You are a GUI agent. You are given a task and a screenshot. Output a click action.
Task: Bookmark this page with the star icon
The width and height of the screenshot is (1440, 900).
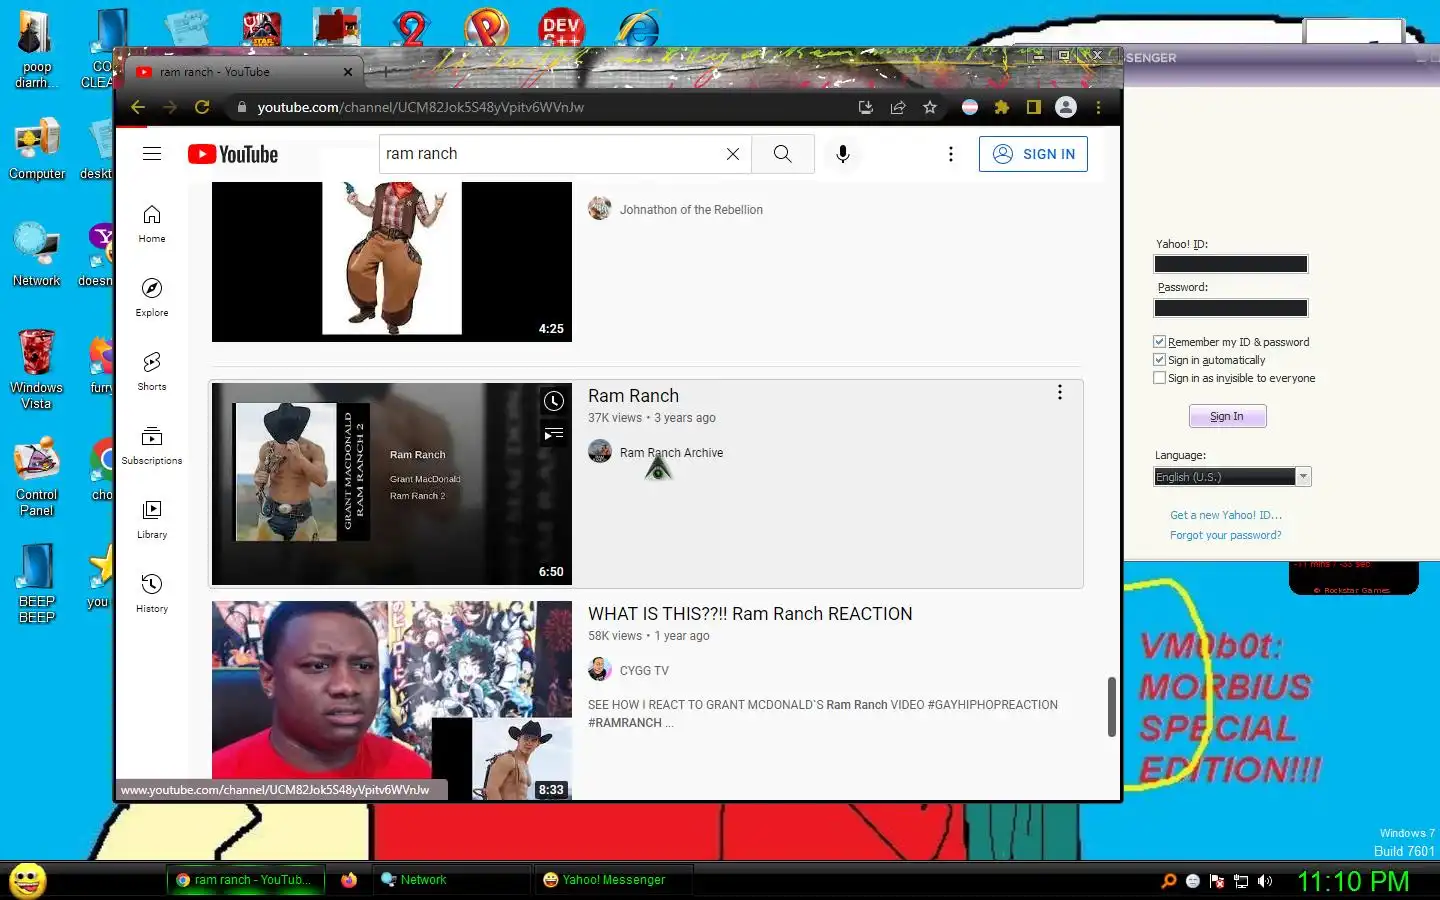(930, 107)
